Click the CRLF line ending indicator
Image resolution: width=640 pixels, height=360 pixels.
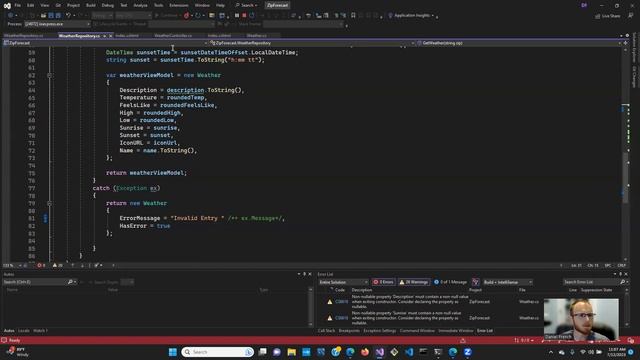click(x=622, y=265)
